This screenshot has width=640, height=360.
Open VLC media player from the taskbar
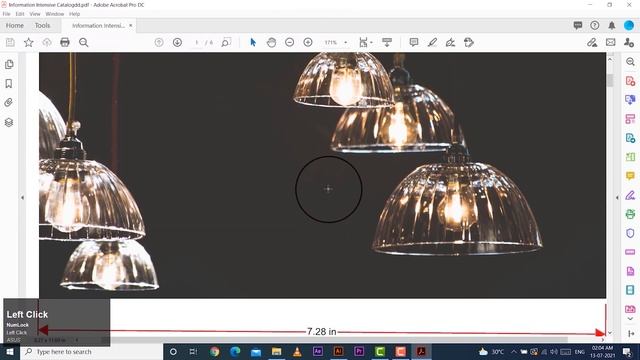[x=297, y=351]
